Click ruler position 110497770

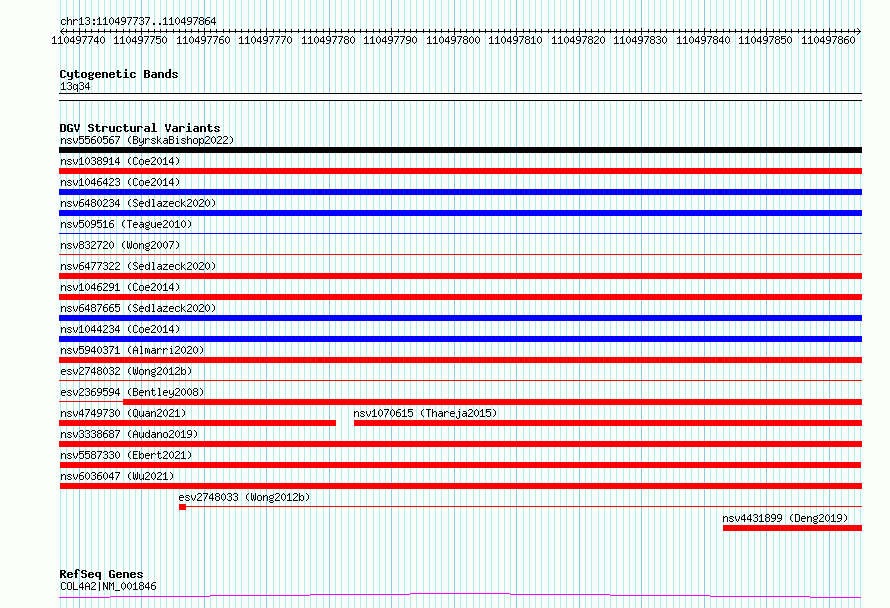265,40
